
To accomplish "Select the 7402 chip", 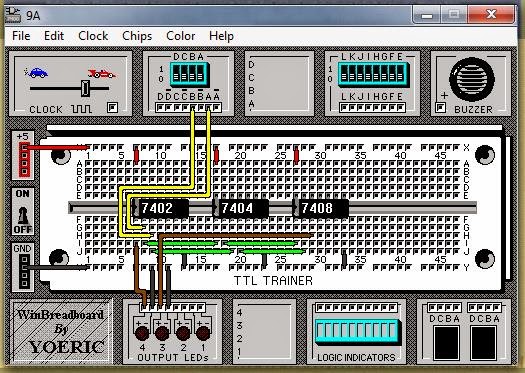I will coord(161,208).
